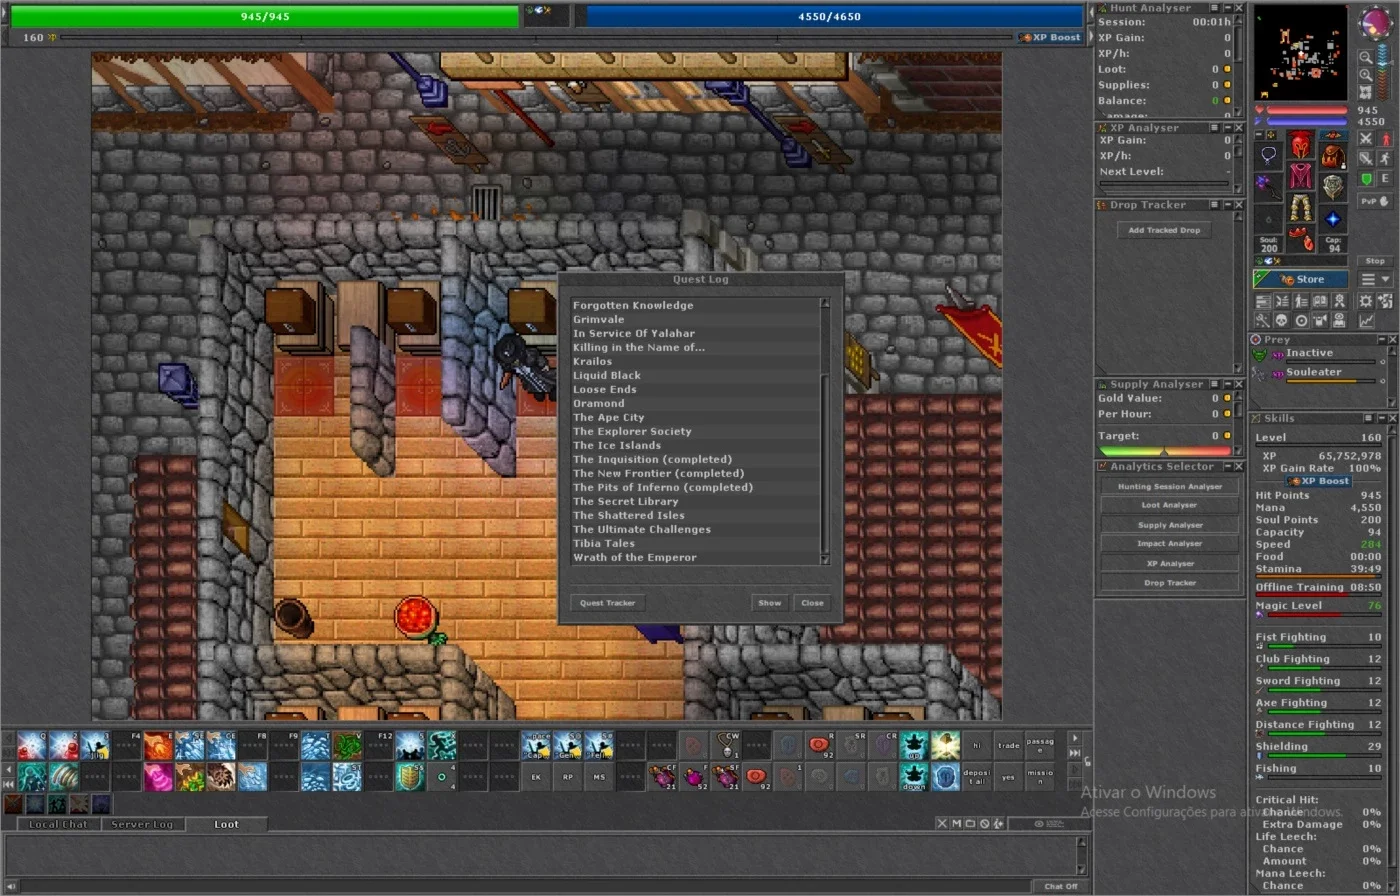This screenshot has height=896, width=1400.
Task: Open the Hunt Analyser context menu icon
Action: pos(1214,8)
